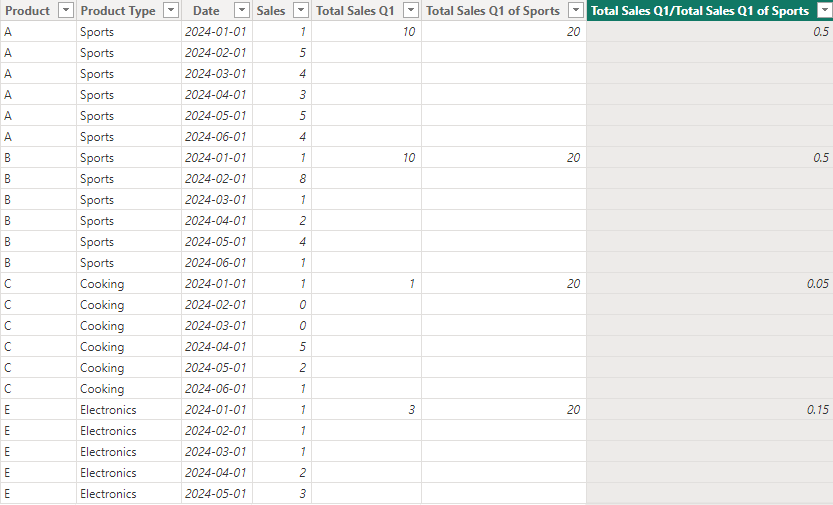Click the date 2024-02-01 in product B row
Screen dimensions: 833x505
tap(217, 178)
